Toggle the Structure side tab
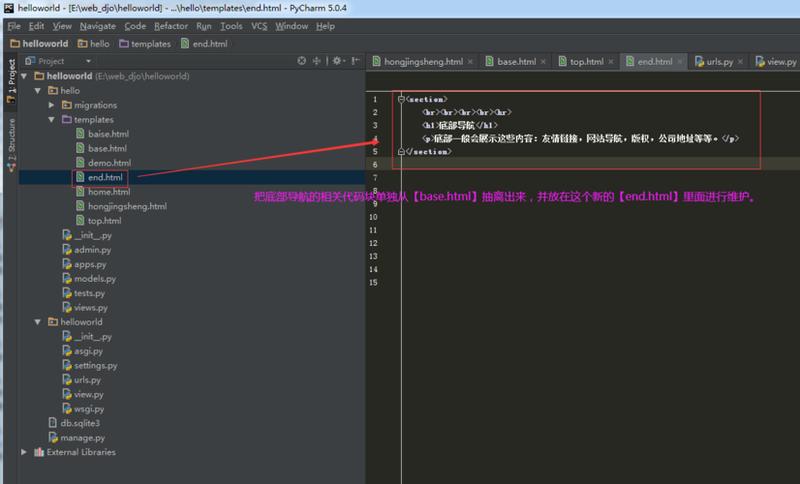This screenshot has height=484, width=800. pos(11,145)
